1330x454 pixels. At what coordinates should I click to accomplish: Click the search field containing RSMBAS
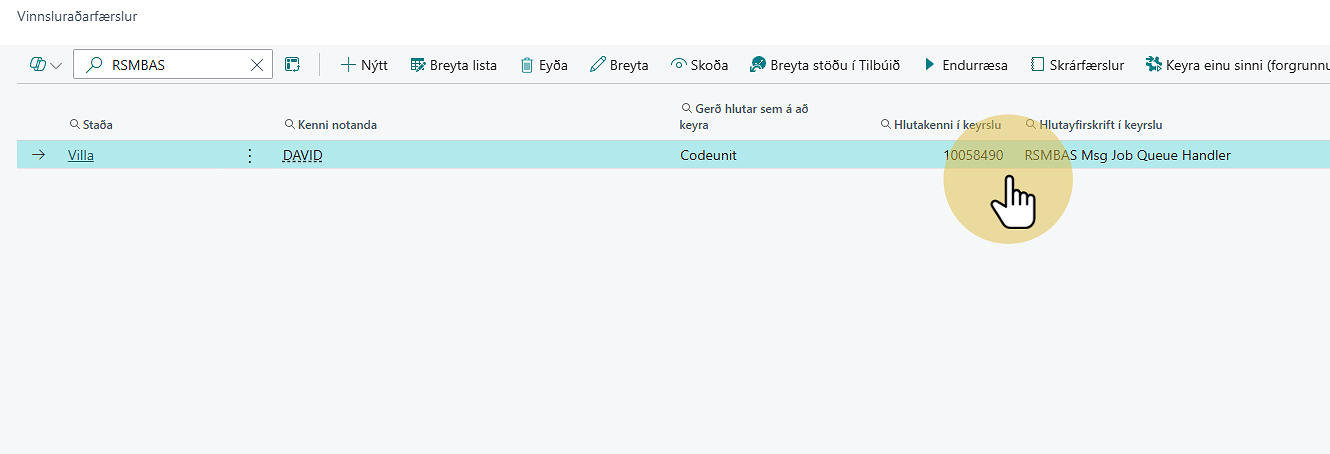pos(172,65)
